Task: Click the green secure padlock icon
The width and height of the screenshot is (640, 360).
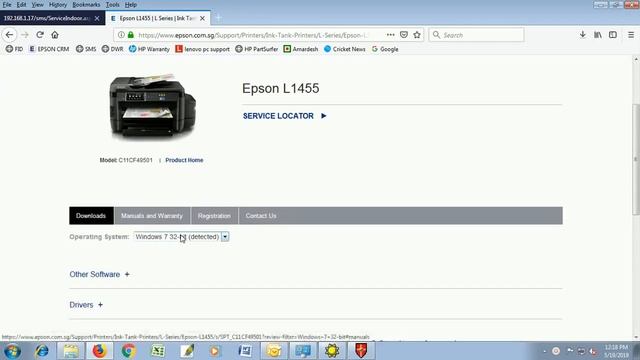Action: (131, 35)
